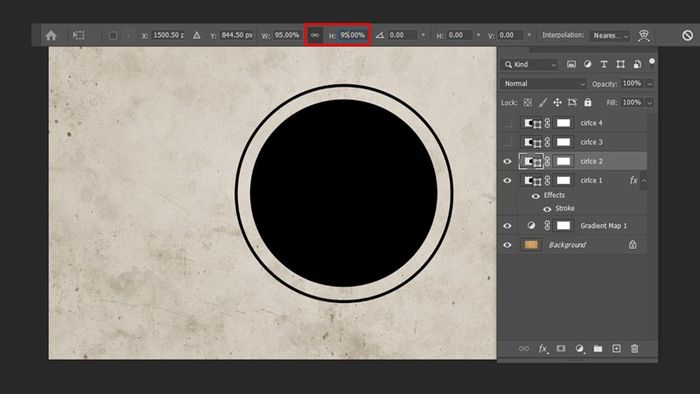Click the cirlce 1 fx effects icon

[633, 180]
